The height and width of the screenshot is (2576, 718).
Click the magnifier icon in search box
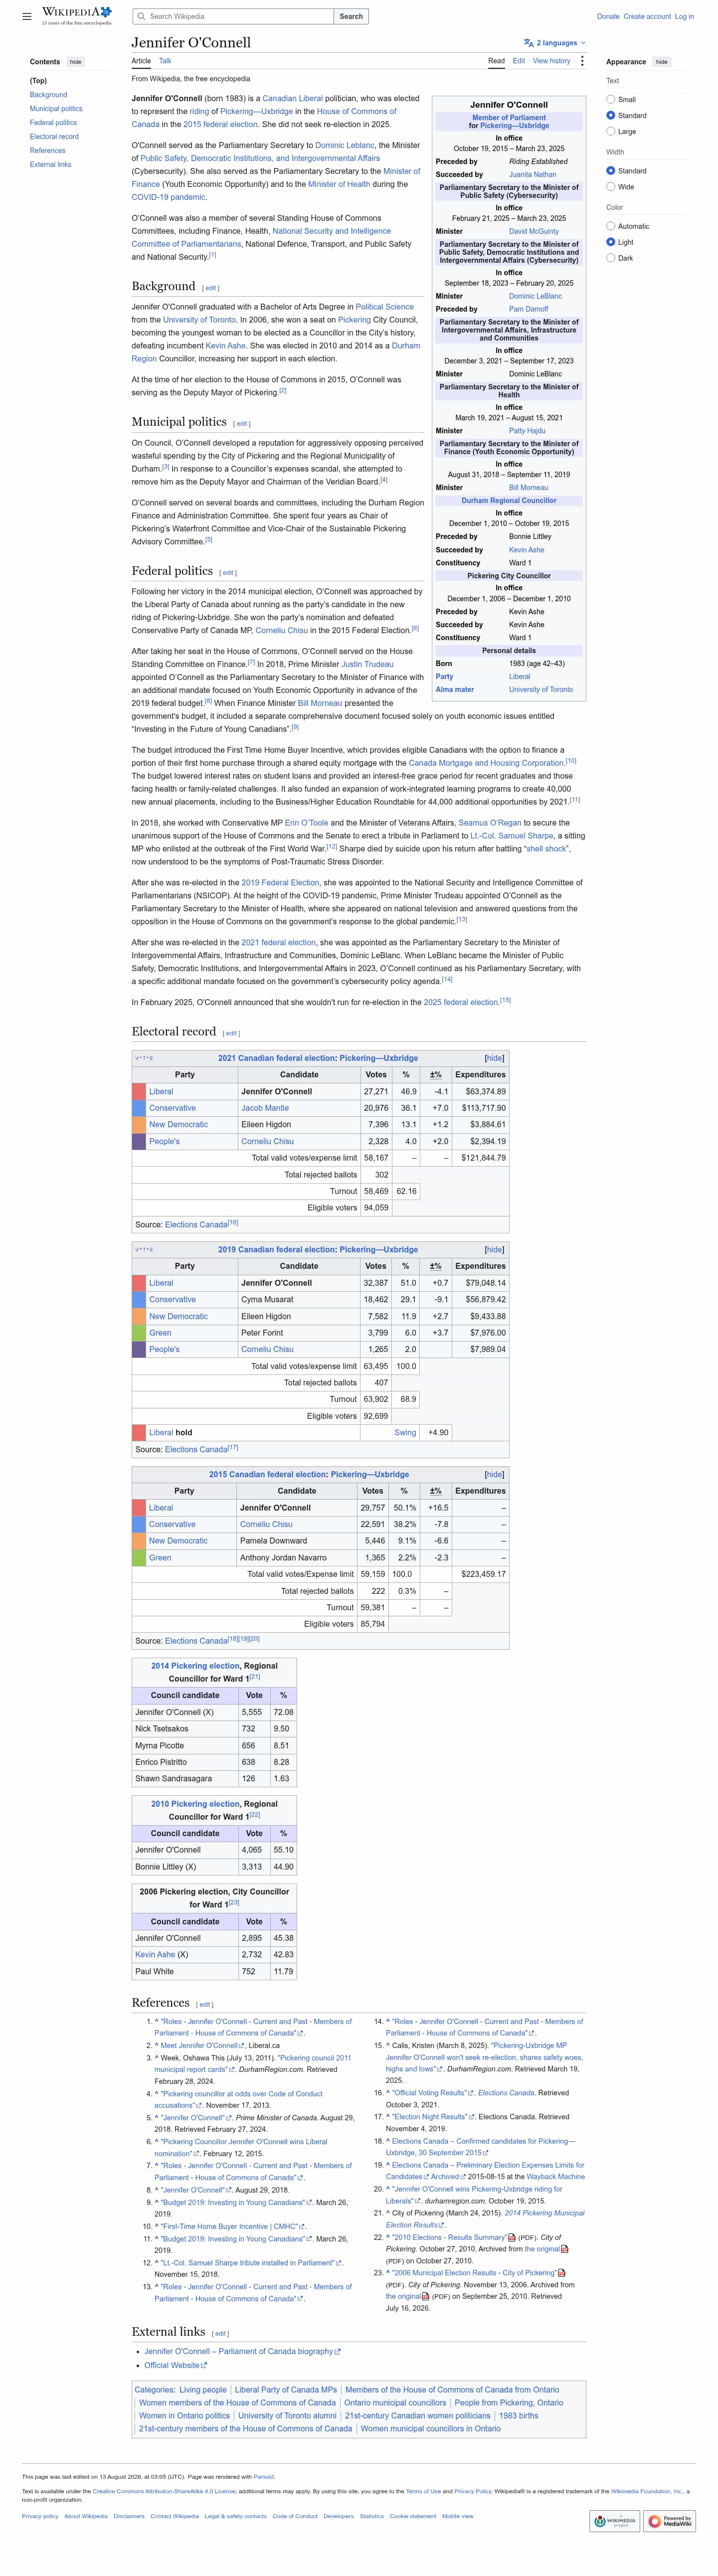coord(142,16)
